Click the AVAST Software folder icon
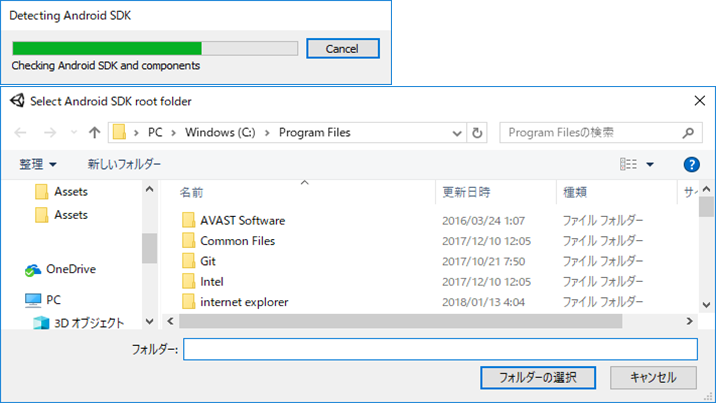716x403 pixels. point(188,220)
